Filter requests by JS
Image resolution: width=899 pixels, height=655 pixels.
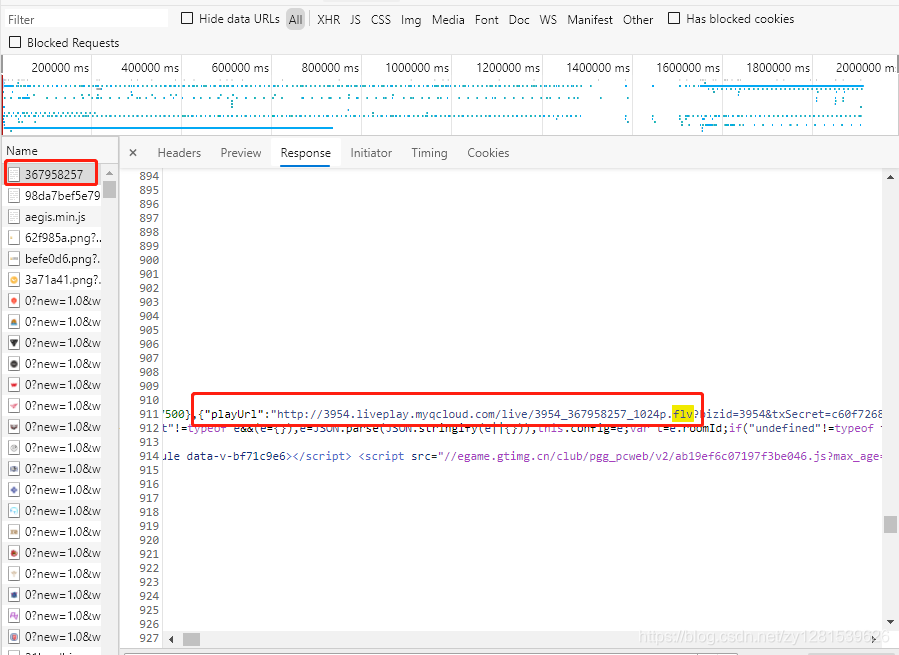pyautogui.click(x=355, y=20)
